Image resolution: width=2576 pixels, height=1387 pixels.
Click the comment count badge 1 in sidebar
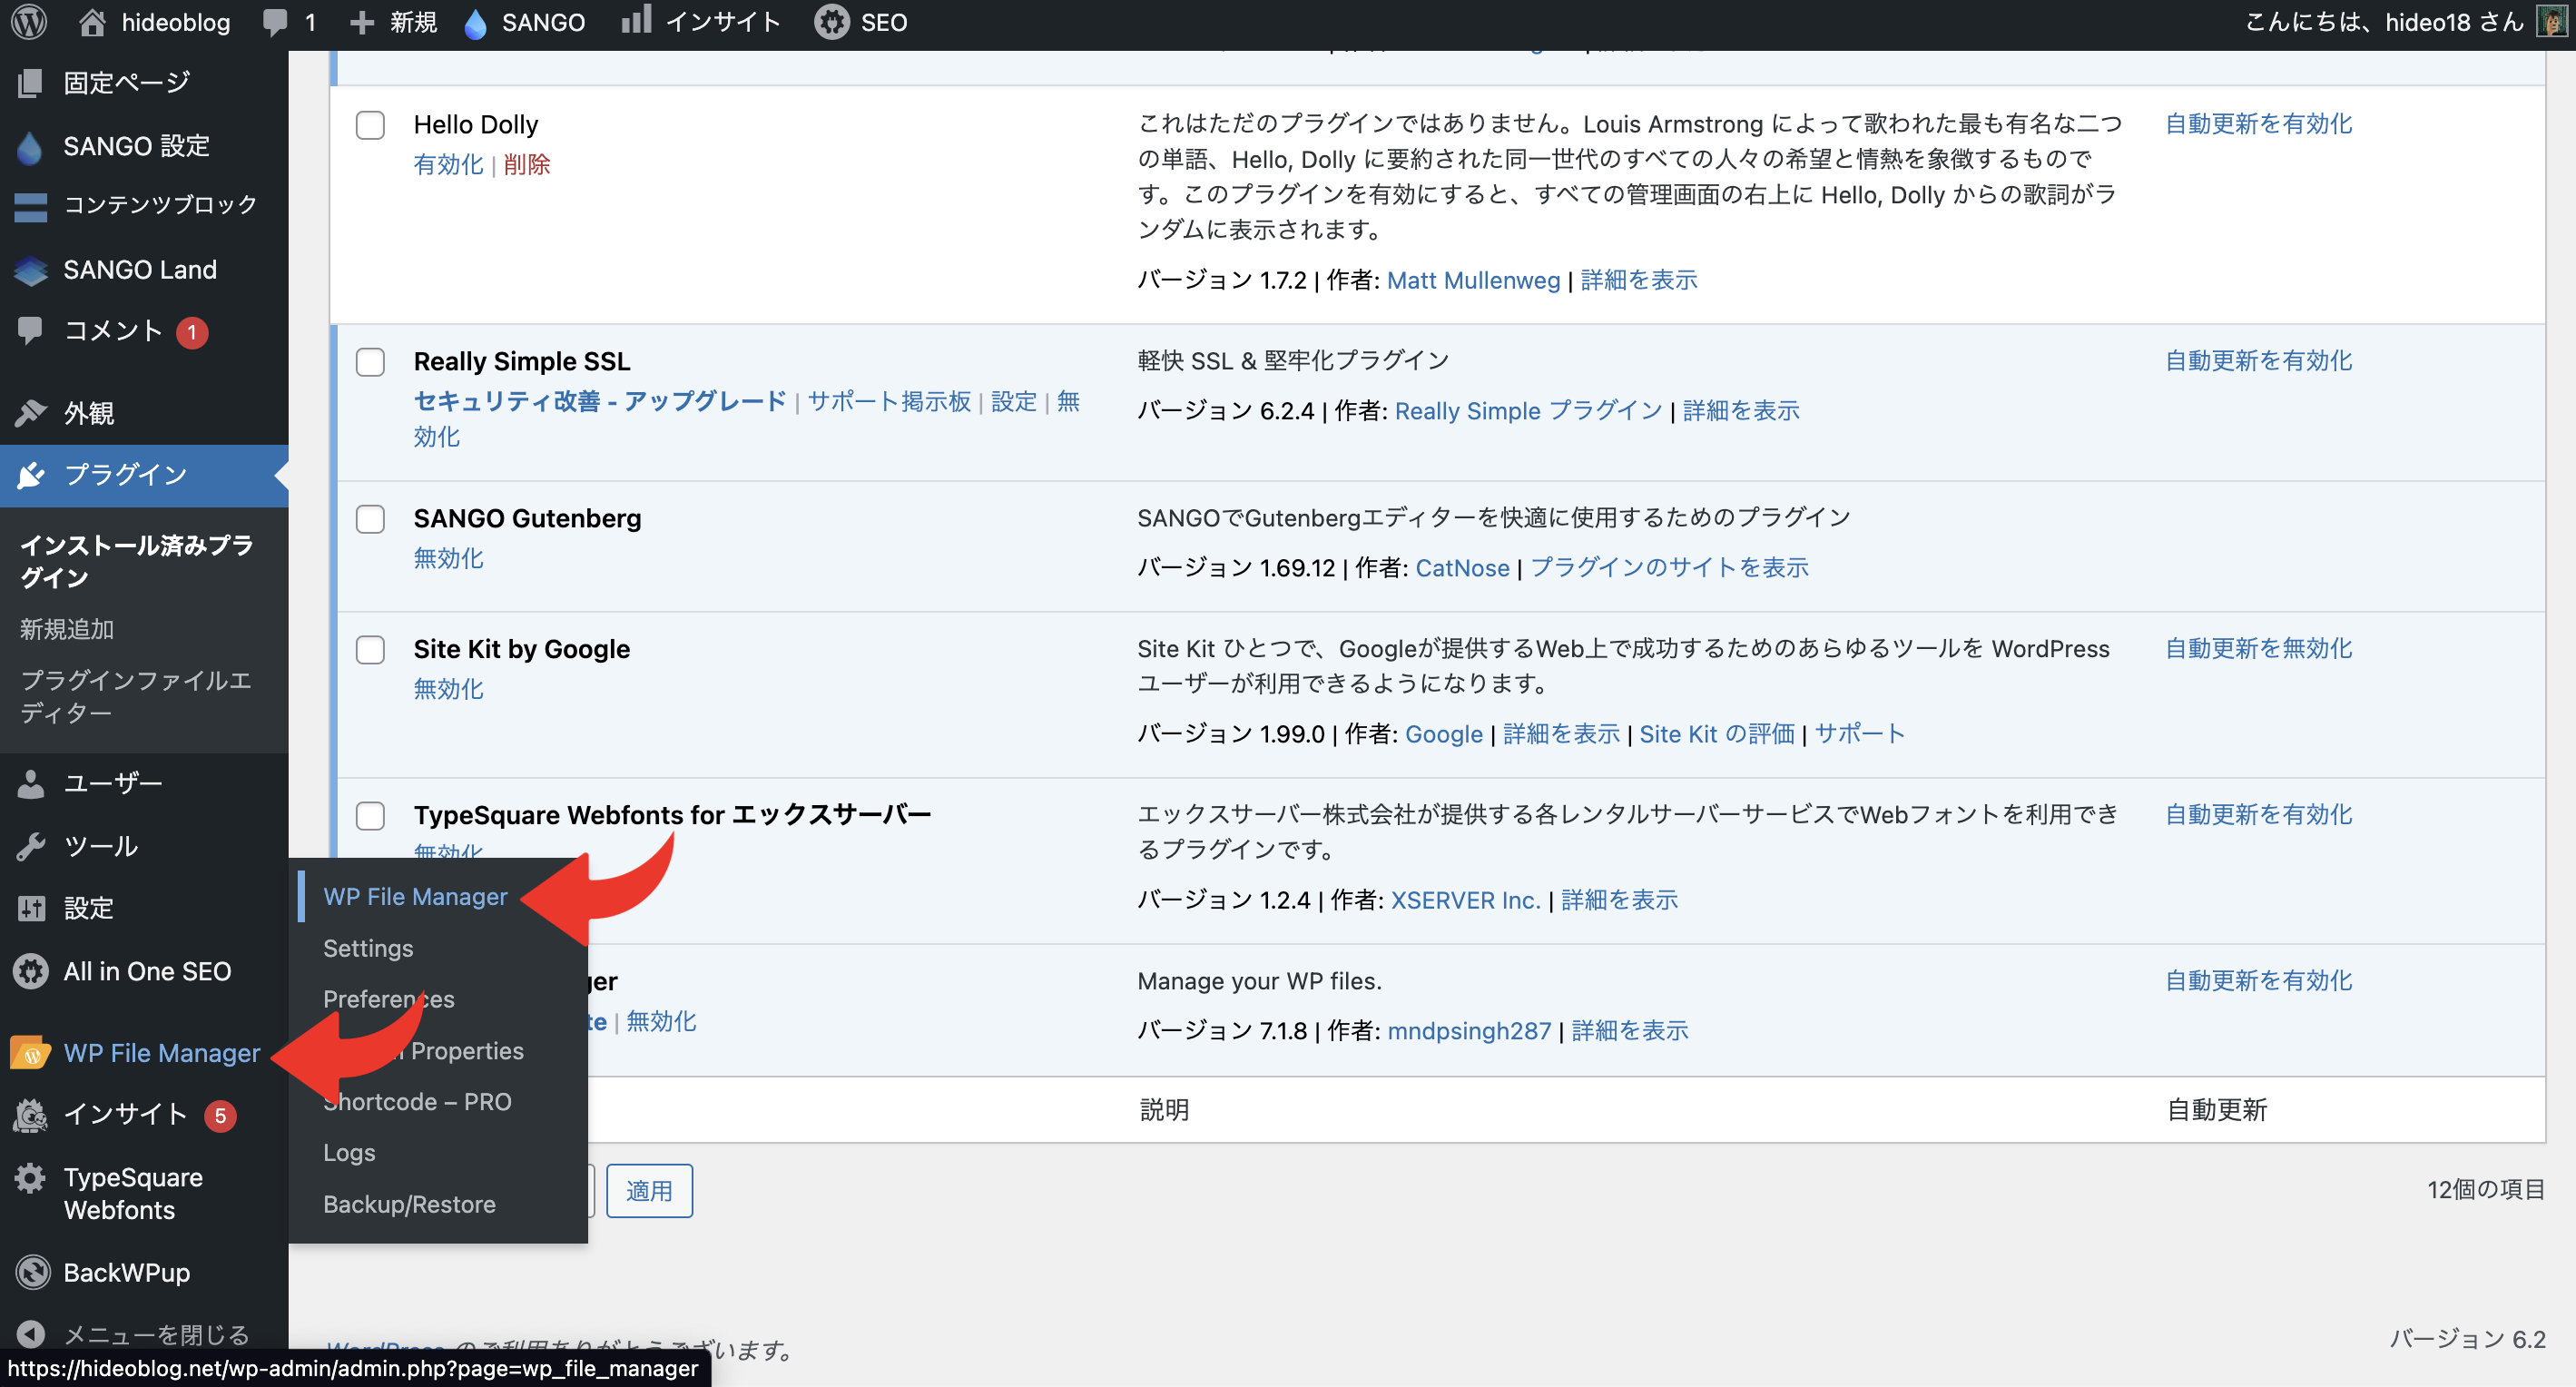pyautogui.click(x=192, y=332)
